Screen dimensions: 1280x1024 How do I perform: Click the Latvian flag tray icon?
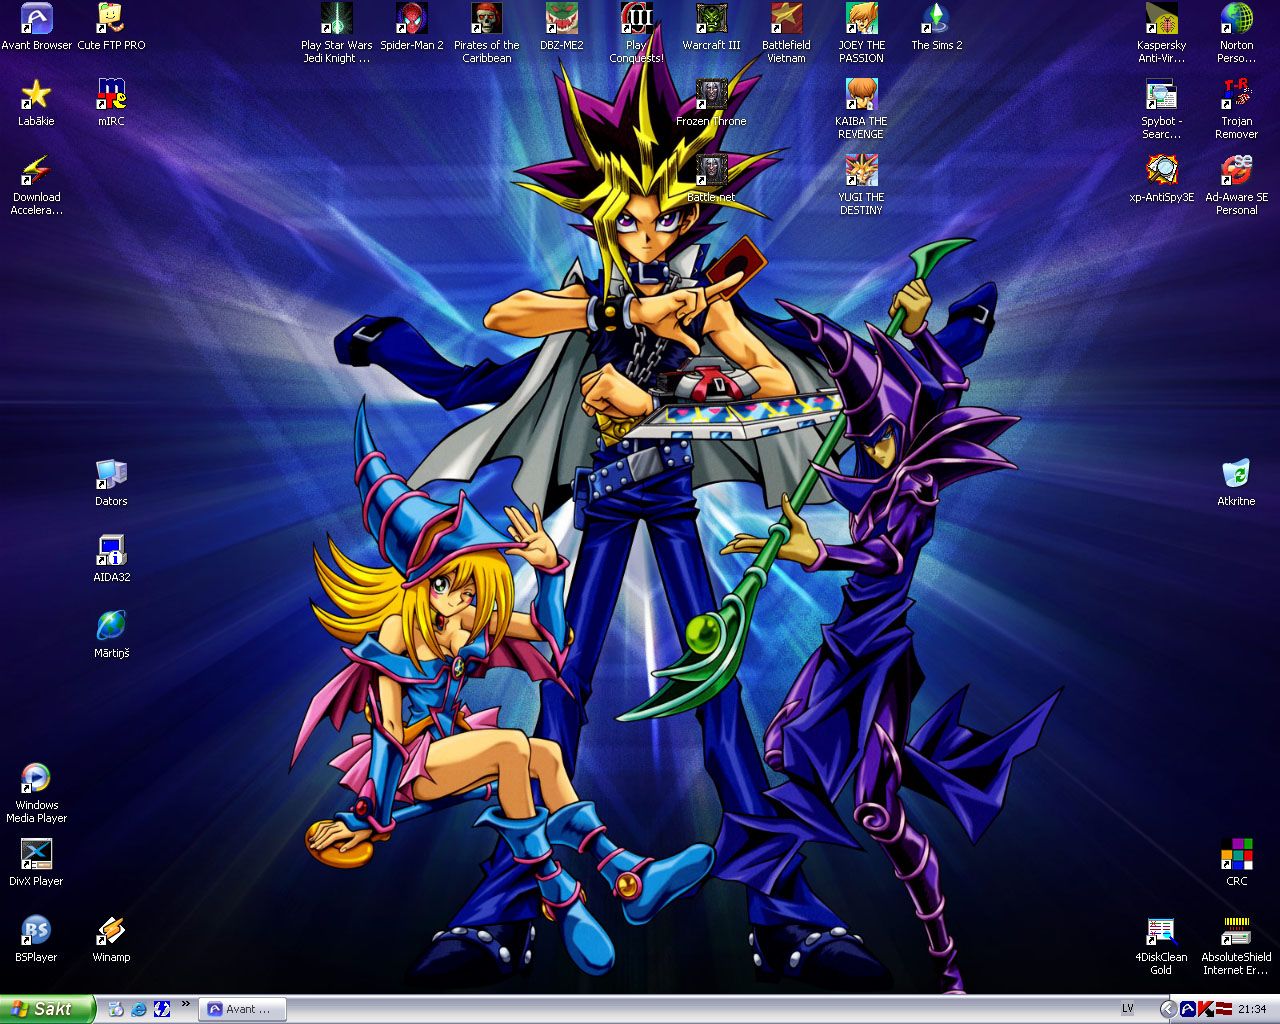(x=1222, y=1009)
